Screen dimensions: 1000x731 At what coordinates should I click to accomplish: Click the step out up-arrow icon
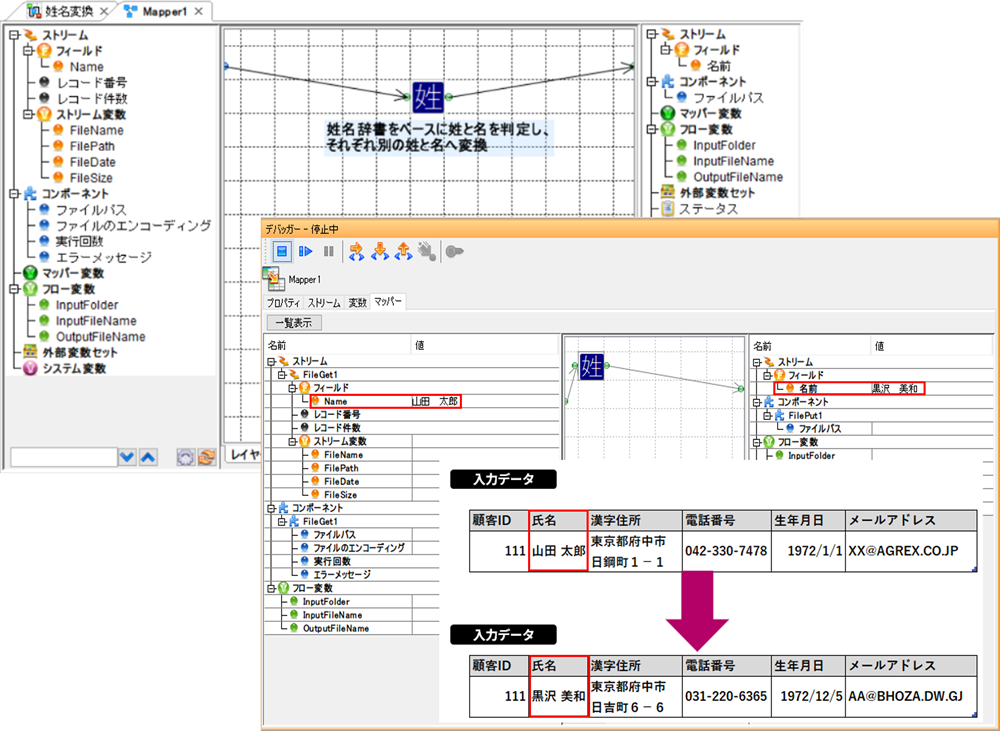click(x=403, y=251)
